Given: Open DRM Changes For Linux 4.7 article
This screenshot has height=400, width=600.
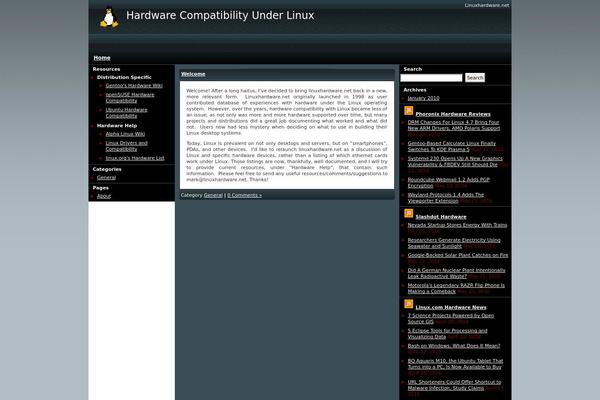Looking at the screenshot, I should tap(454, 125).
